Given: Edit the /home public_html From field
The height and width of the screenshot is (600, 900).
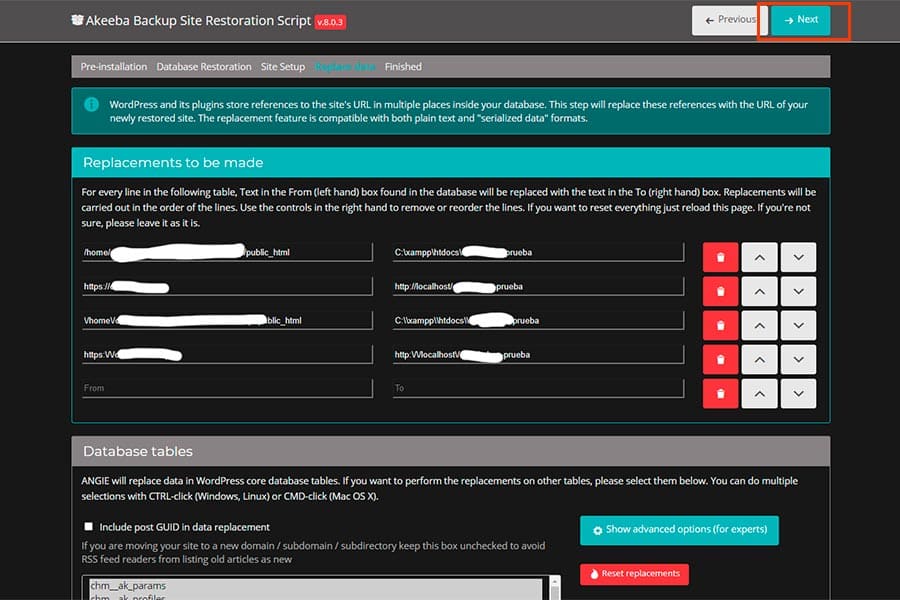Looking at the screenshot, I should pyautogui.click(x=227, y=252).
